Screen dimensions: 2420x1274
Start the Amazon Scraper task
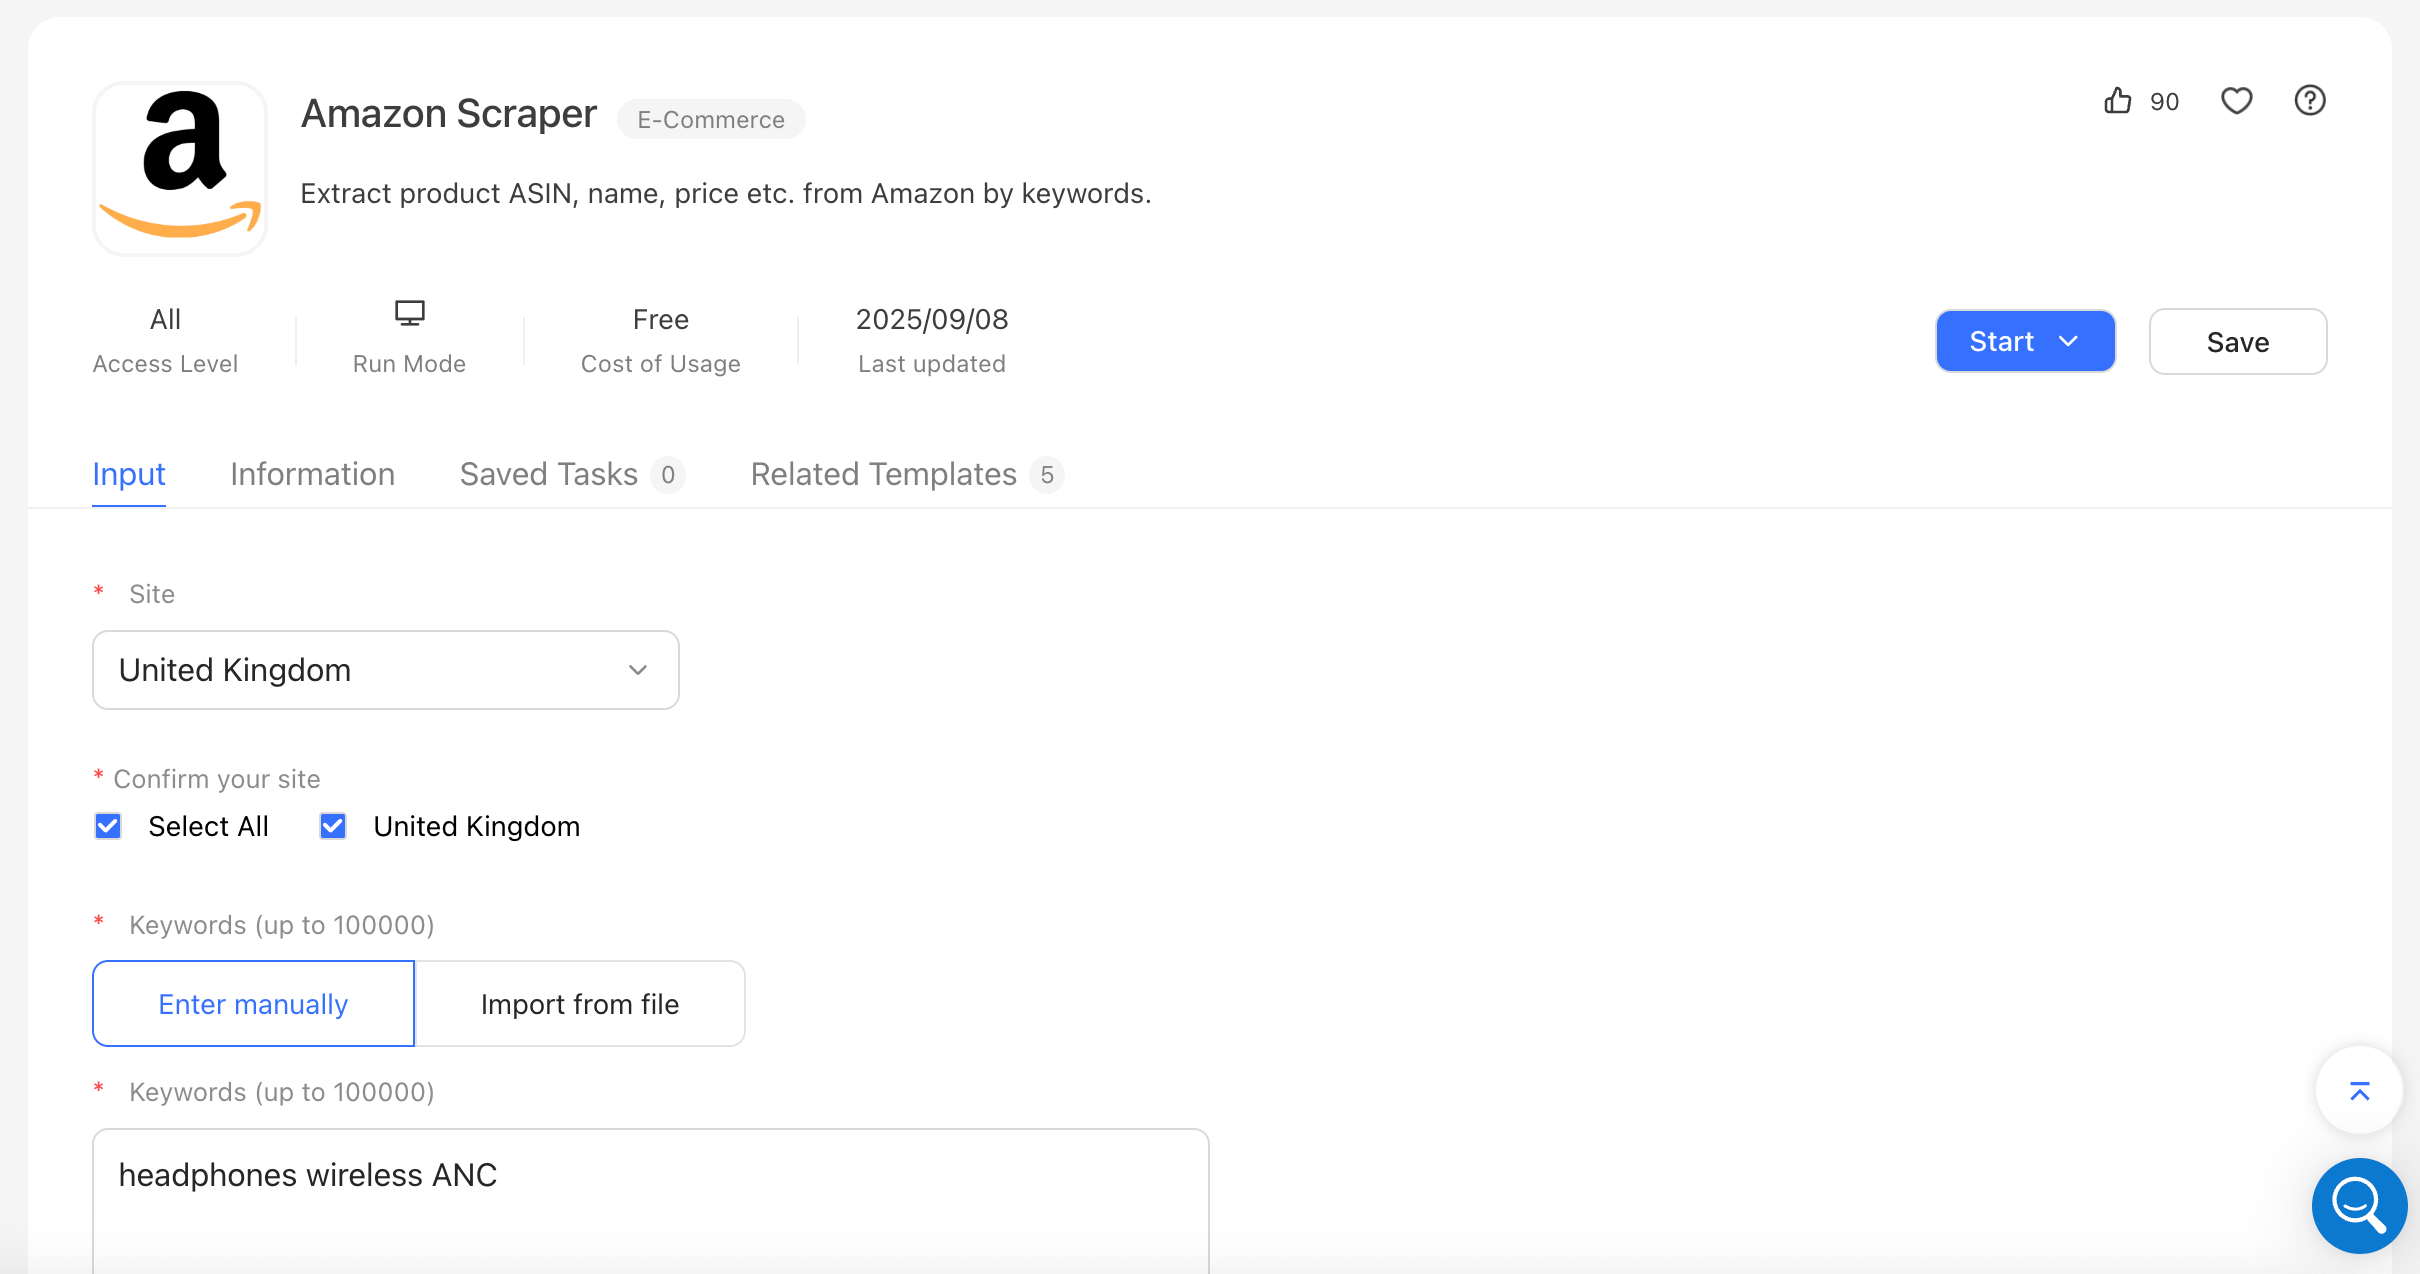click(x=2001, y=341)
